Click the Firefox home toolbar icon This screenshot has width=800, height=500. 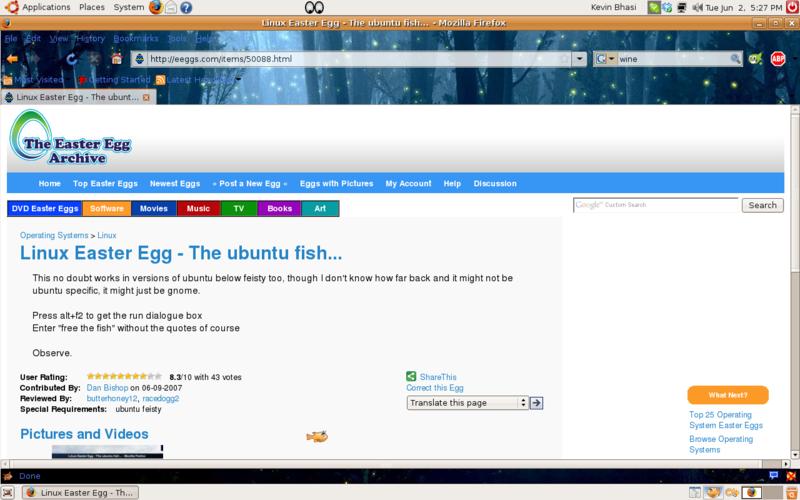117,59
